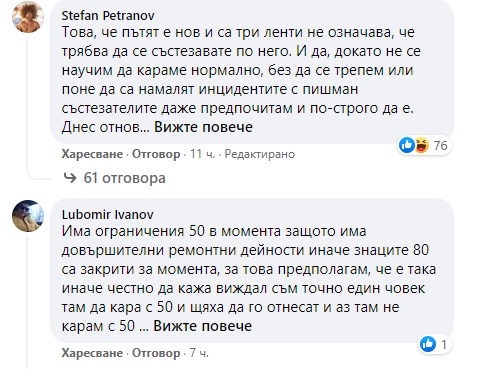495x369 pixels.
Task: Click the reply arrow icon beside 61 отговора
Action: pos(70,178)
